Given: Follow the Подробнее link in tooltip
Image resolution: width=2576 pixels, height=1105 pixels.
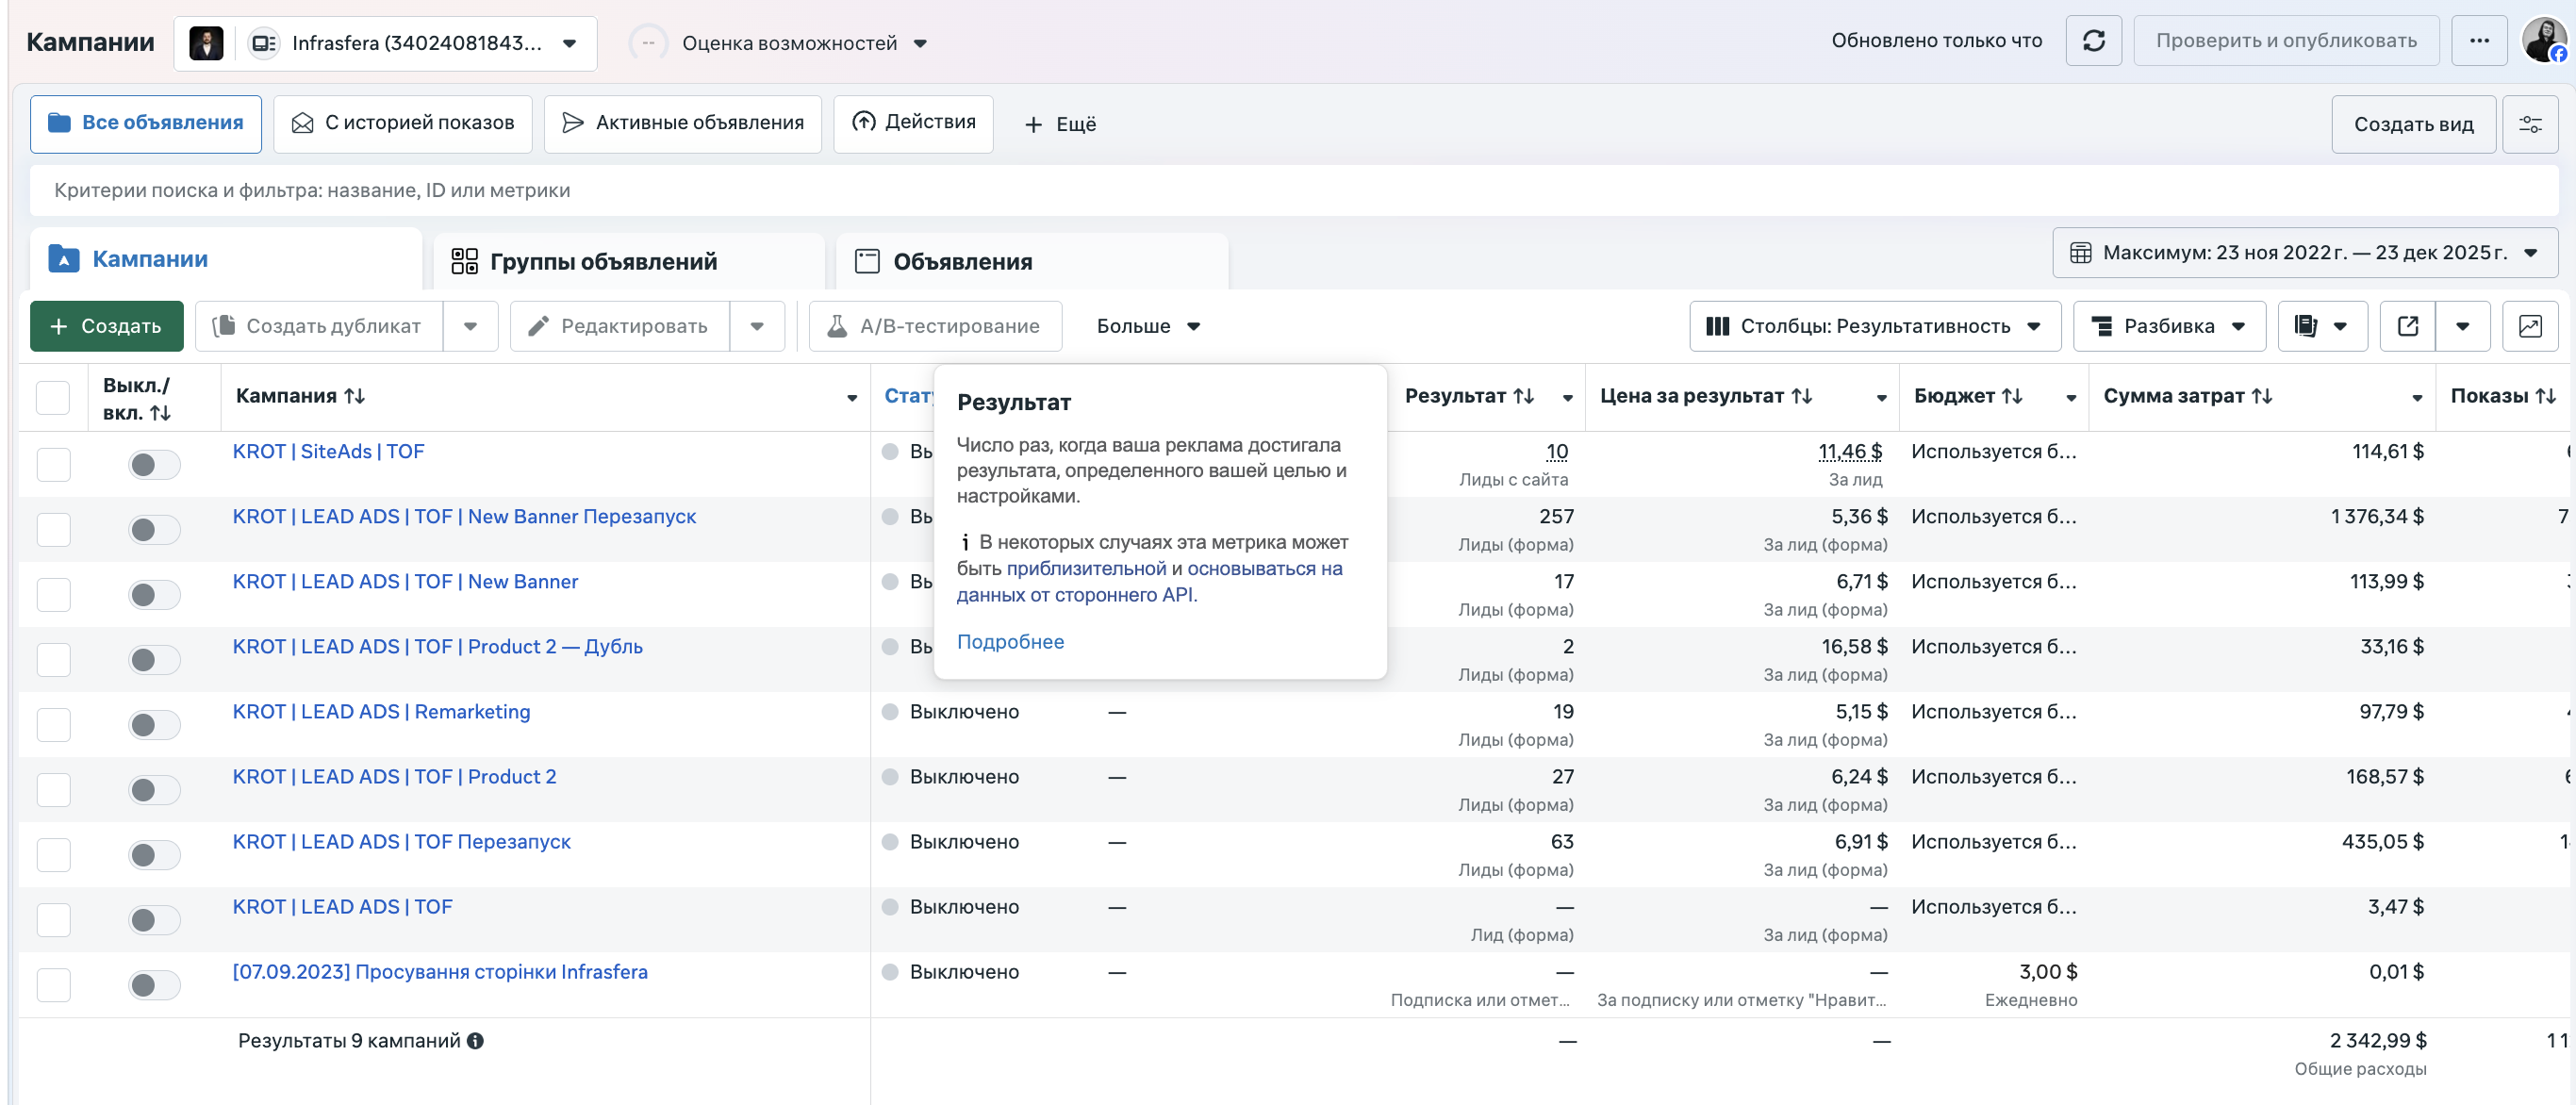Looking at the screenshot, I should pyautogui.click(x=1010, y=642).
